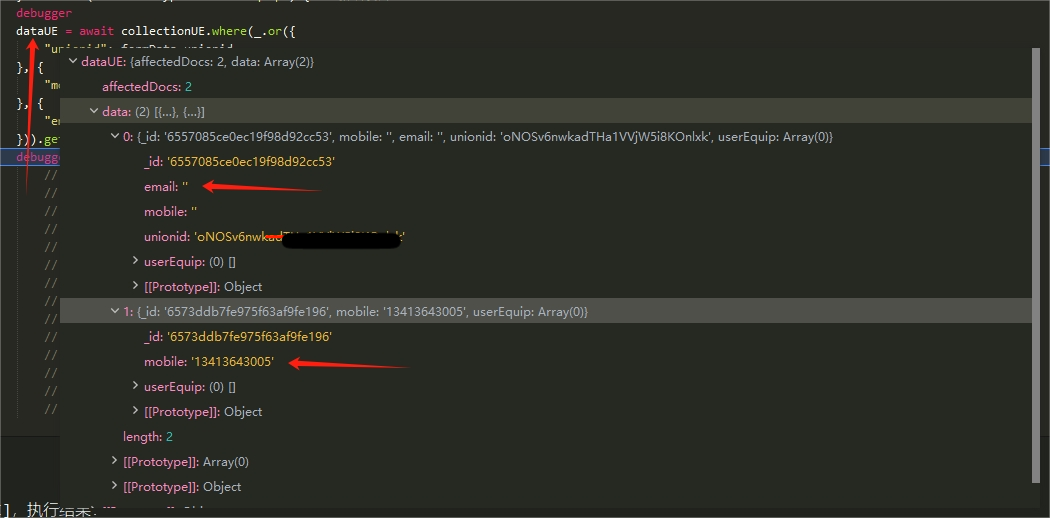Expand userEquip under item 1
1050x518 pixels.
pos(136,386)
